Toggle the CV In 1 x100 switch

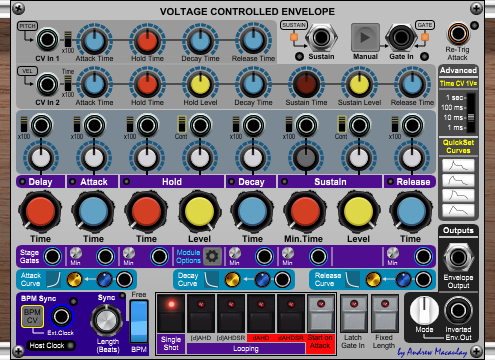tap(68, 39)
